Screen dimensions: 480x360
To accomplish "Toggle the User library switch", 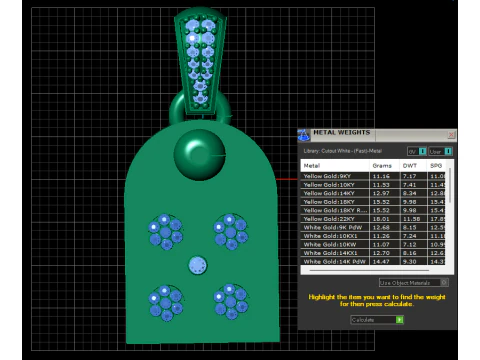I will click(440, 151).
